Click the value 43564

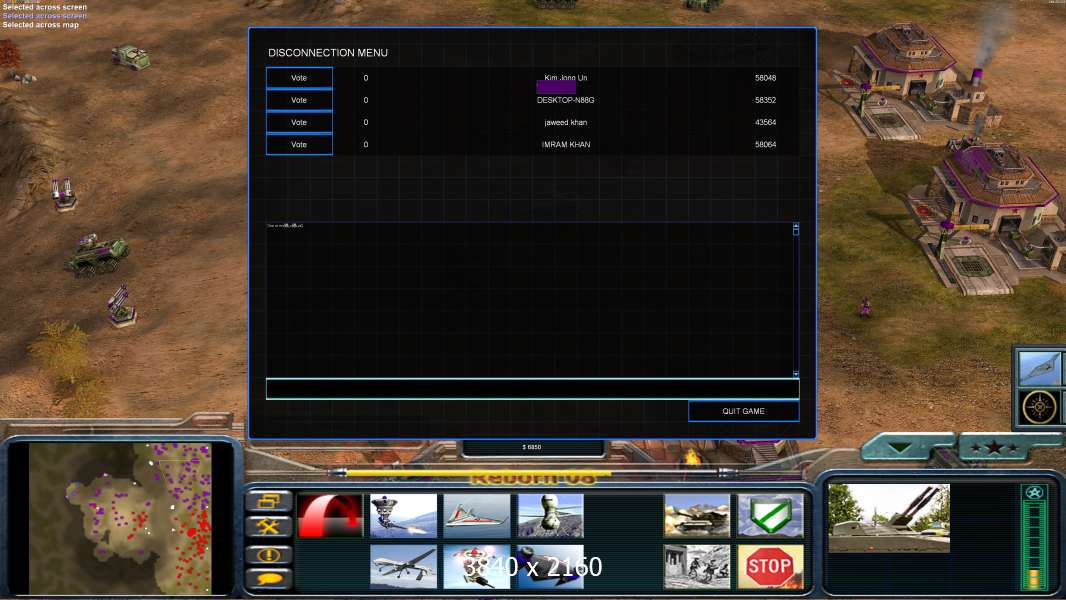click(766, 122)
